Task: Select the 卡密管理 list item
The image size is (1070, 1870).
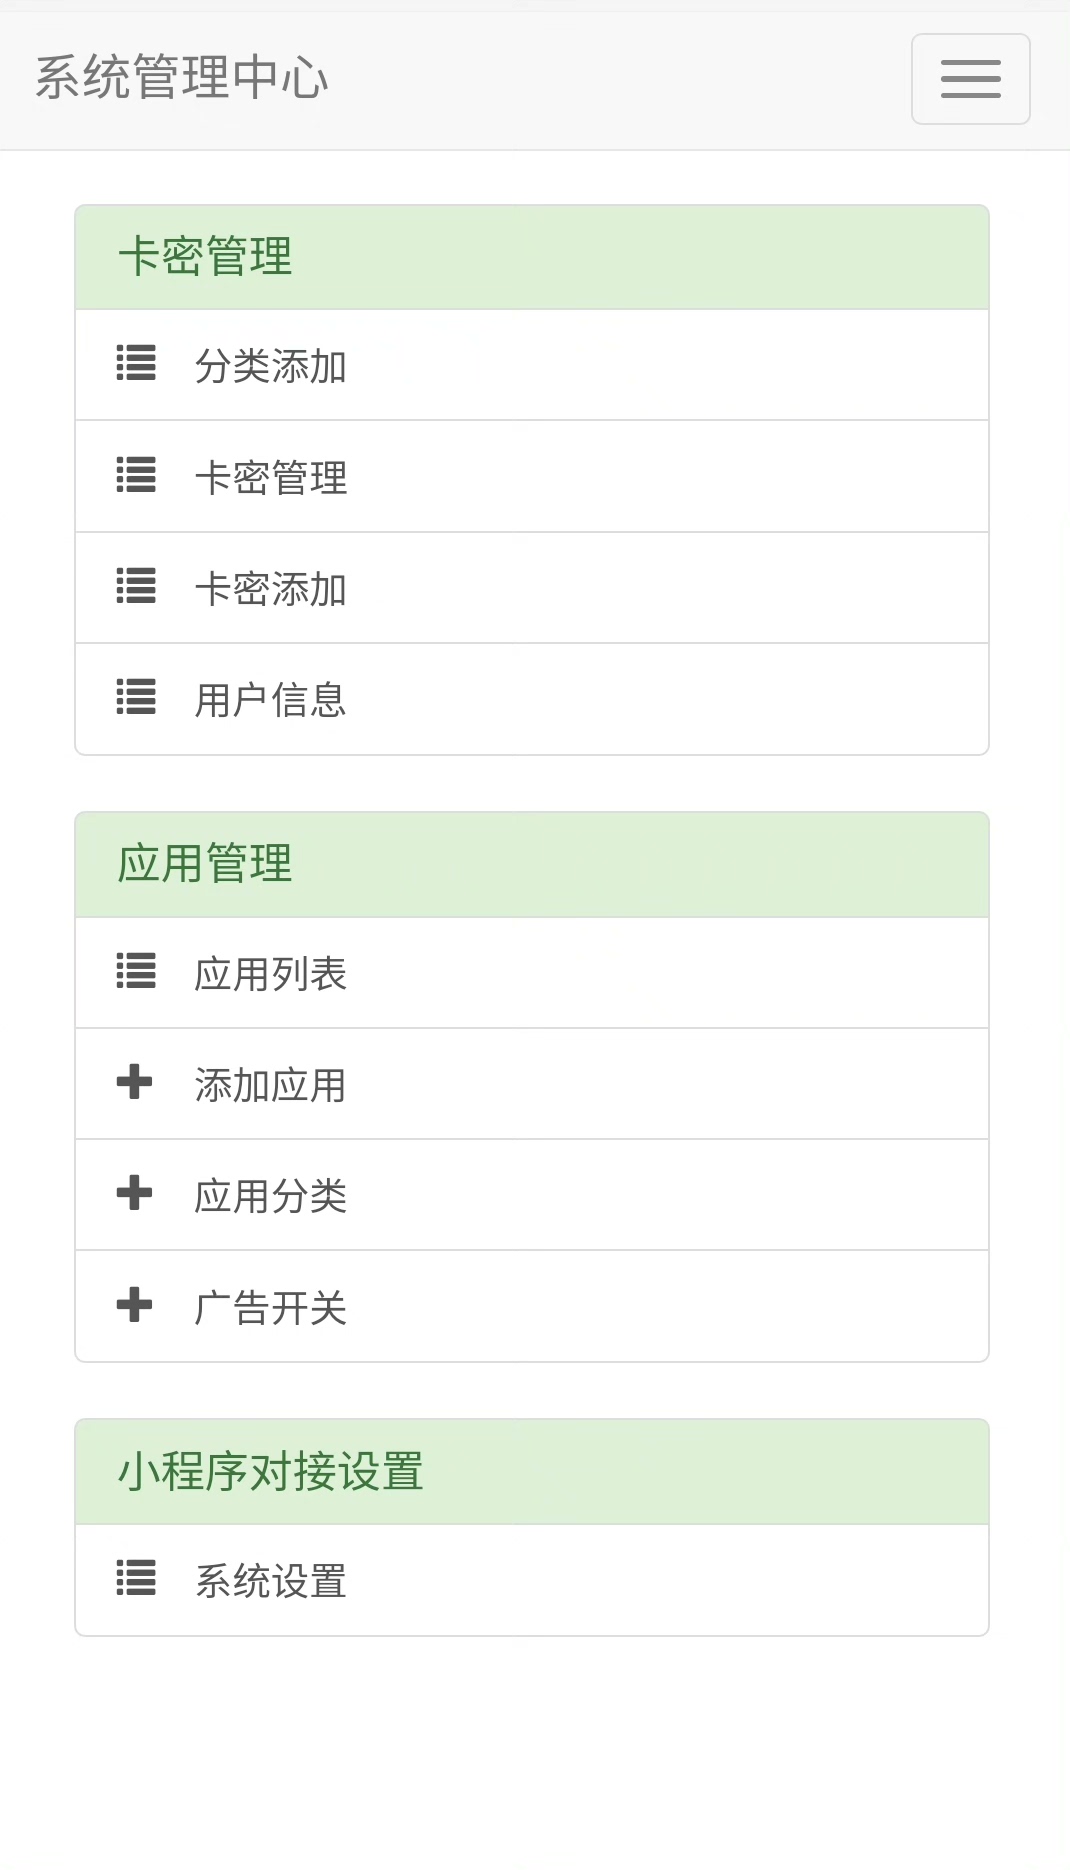Action: click(x=271, y=478)
